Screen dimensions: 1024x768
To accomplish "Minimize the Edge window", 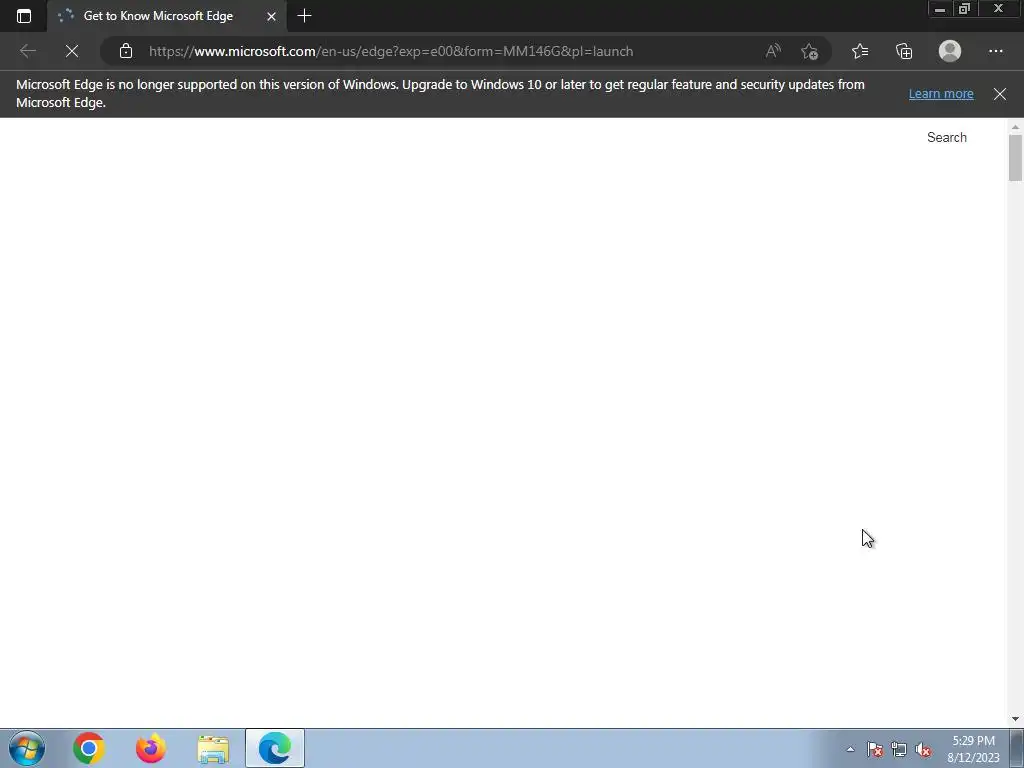I will click(x=940, y=8).
